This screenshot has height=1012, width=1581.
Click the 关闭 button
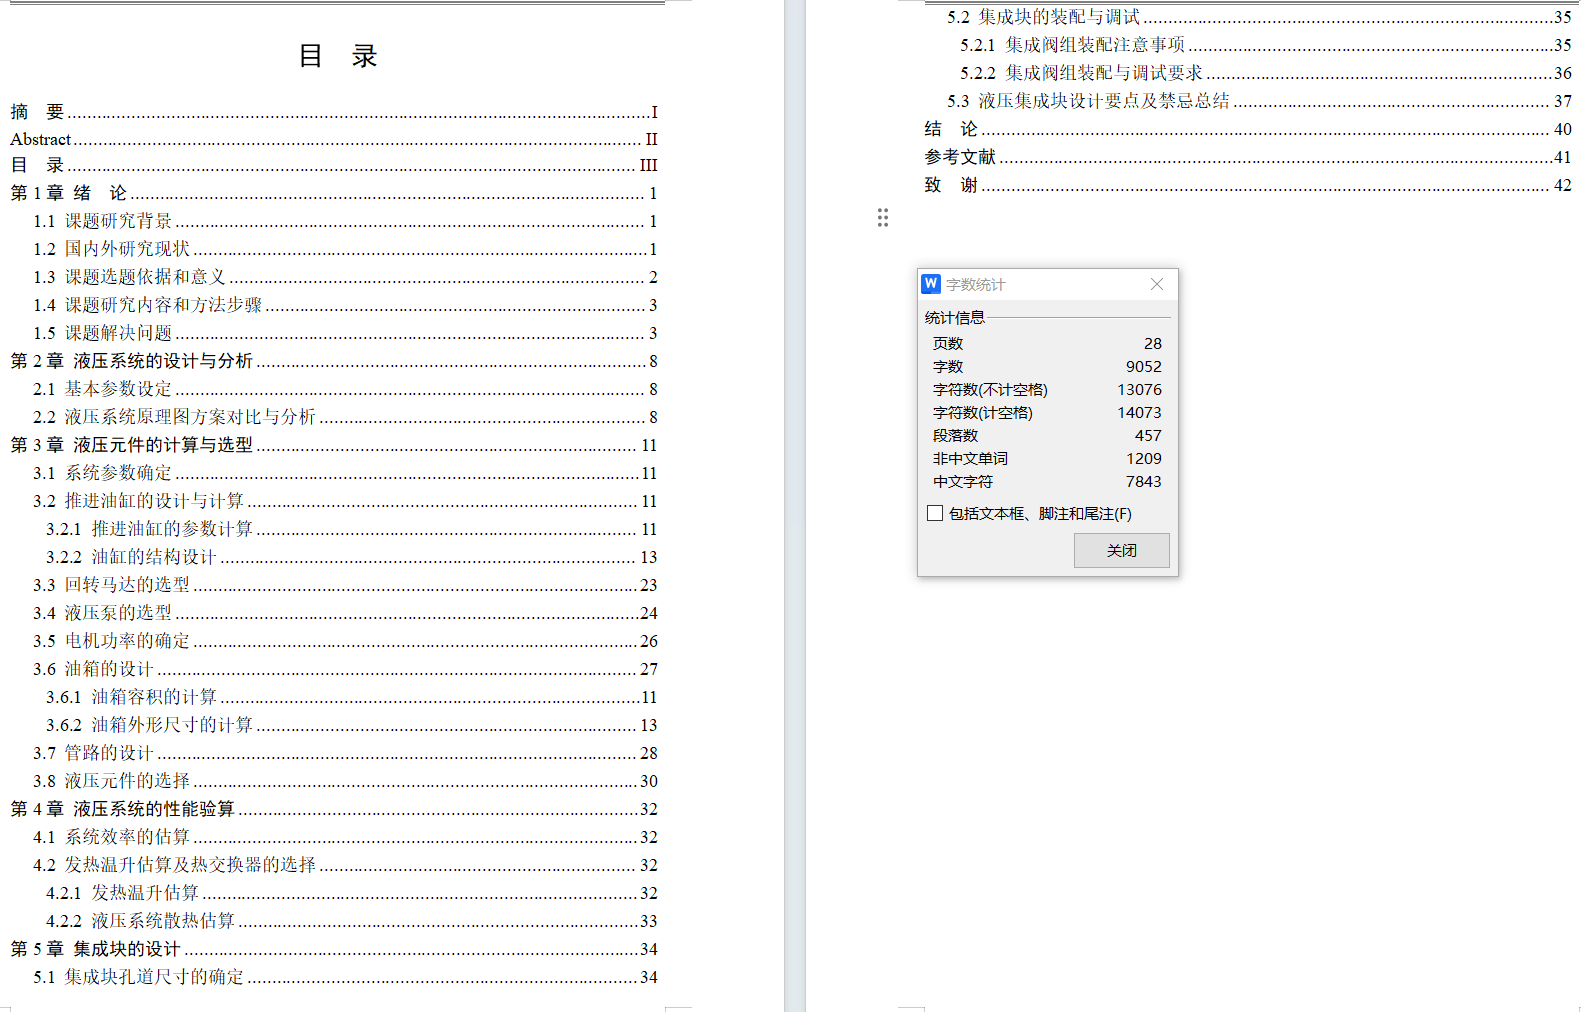[1121, 550]
